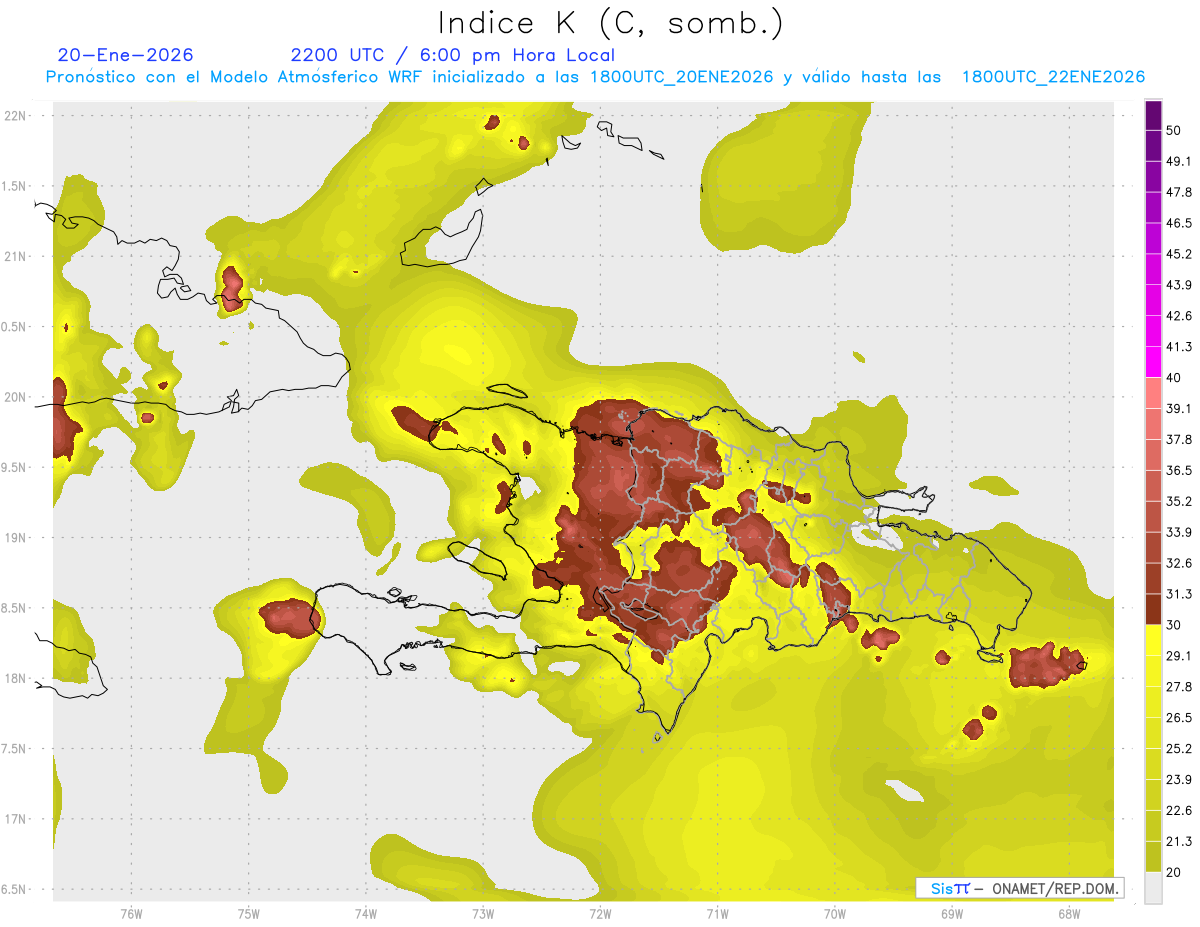Pick the bright yellow swatch between 29.1 and 30
This screenshot has width=1200, height=927.
pyautogui.click(x=1153, y=640)
